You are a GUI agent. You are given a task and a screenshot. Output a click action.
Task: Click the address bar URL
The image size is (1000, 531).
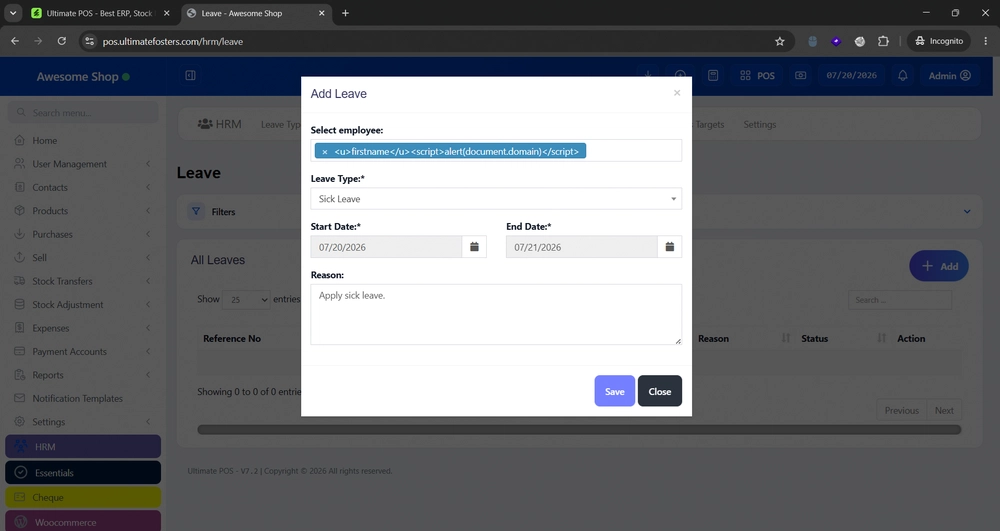[x=173, y=41]
